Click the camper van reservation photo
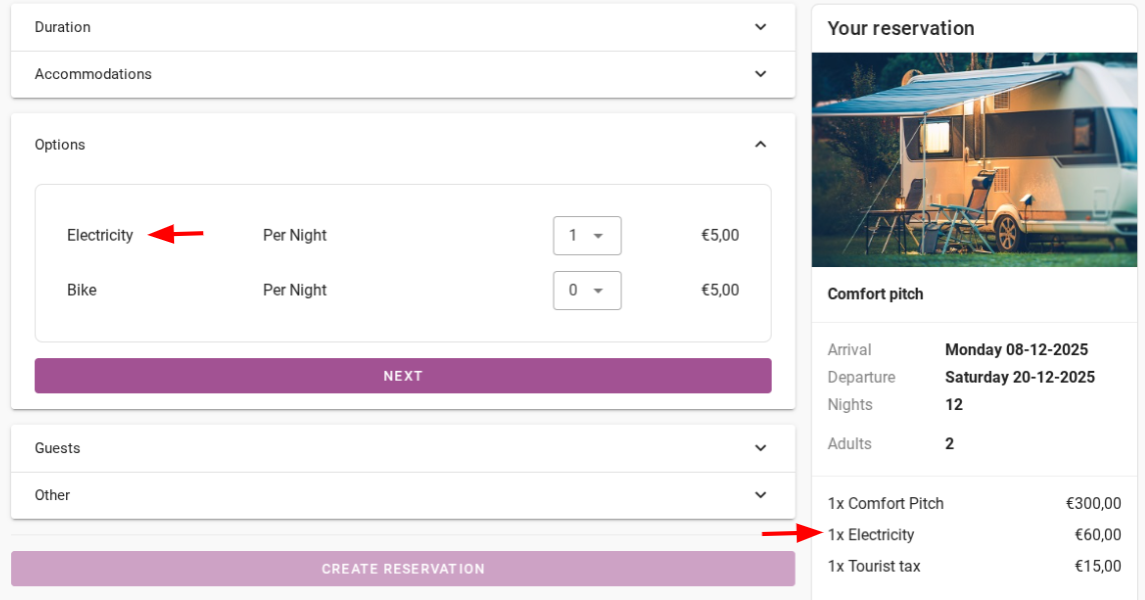The image size is (1145, 600). [974, 160]
